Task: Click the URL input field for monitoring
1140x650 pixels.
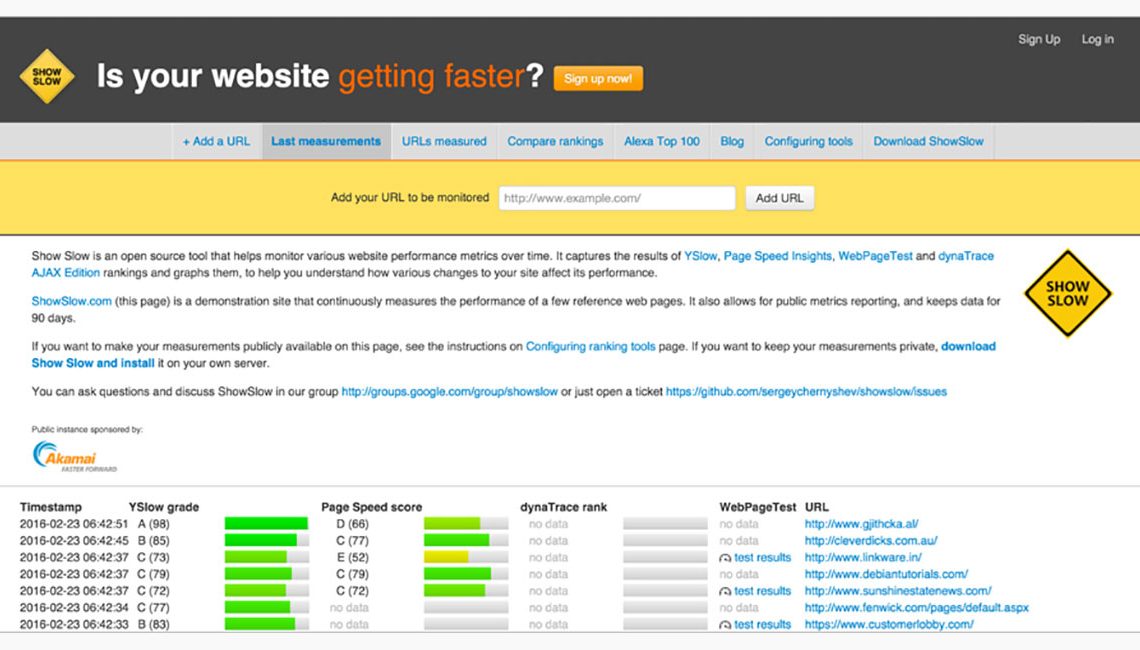Action: pos(616,197)
